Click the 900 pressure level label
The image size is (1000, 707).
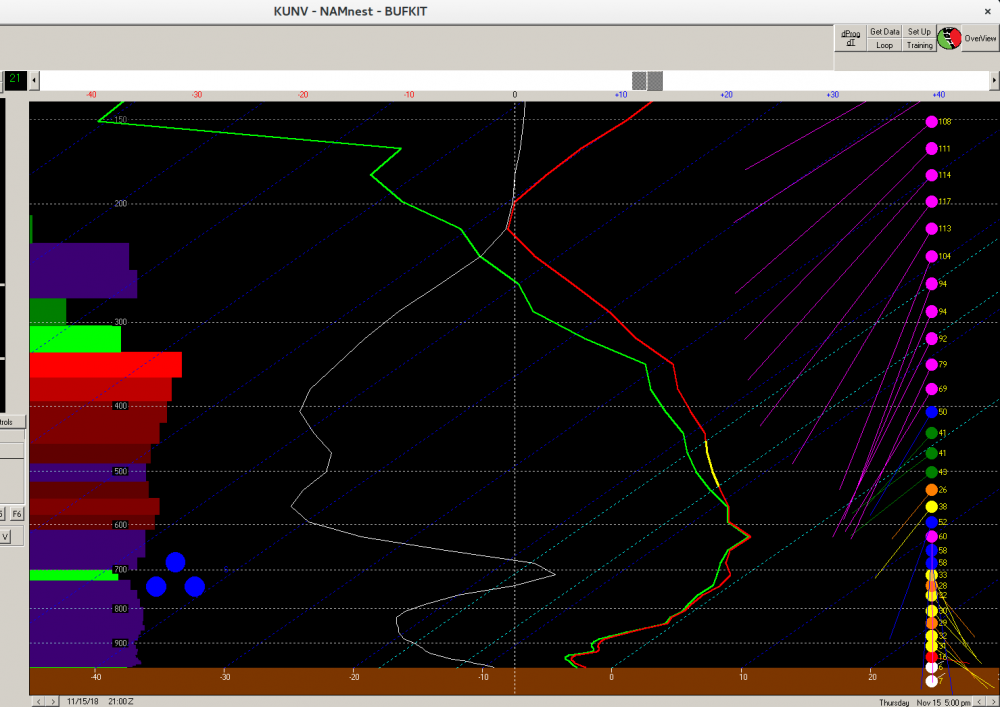click(120, 643)
